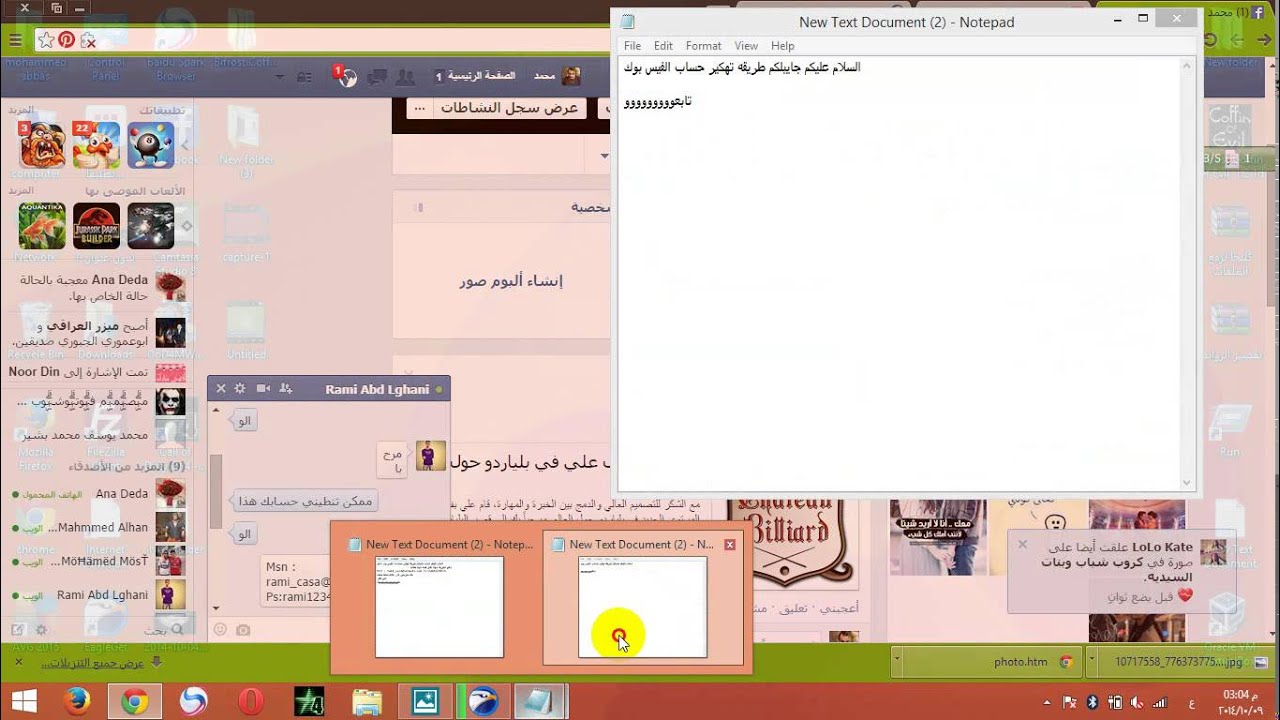The image size is (1280, 720).
Task: Open Notepad Format menu
Action: [703, 46]
